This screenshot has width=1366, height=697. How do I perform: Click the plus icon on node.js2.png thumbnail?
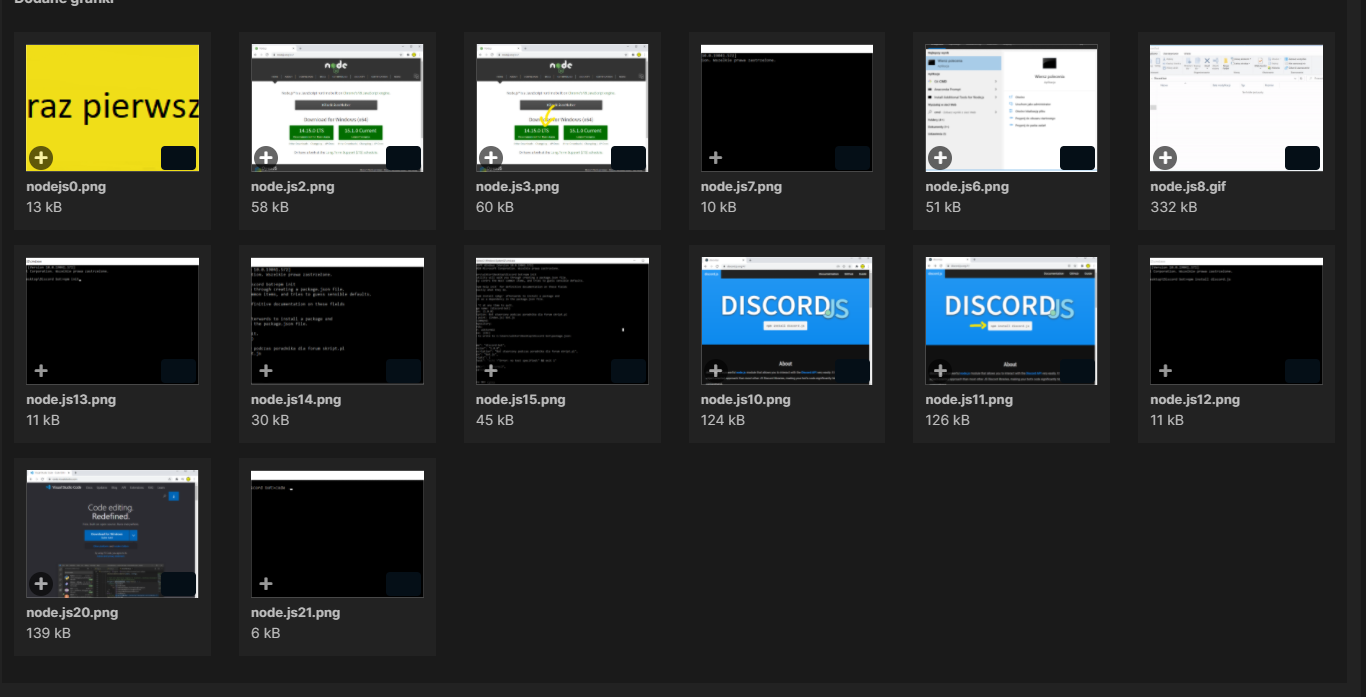(x=266, y=158)
